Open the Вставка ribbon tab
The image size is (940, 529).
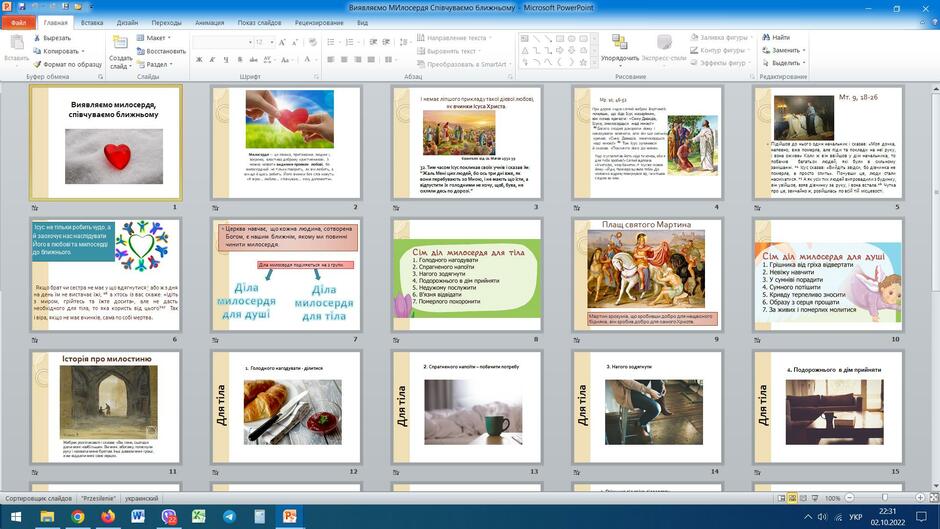coord(92,23)
